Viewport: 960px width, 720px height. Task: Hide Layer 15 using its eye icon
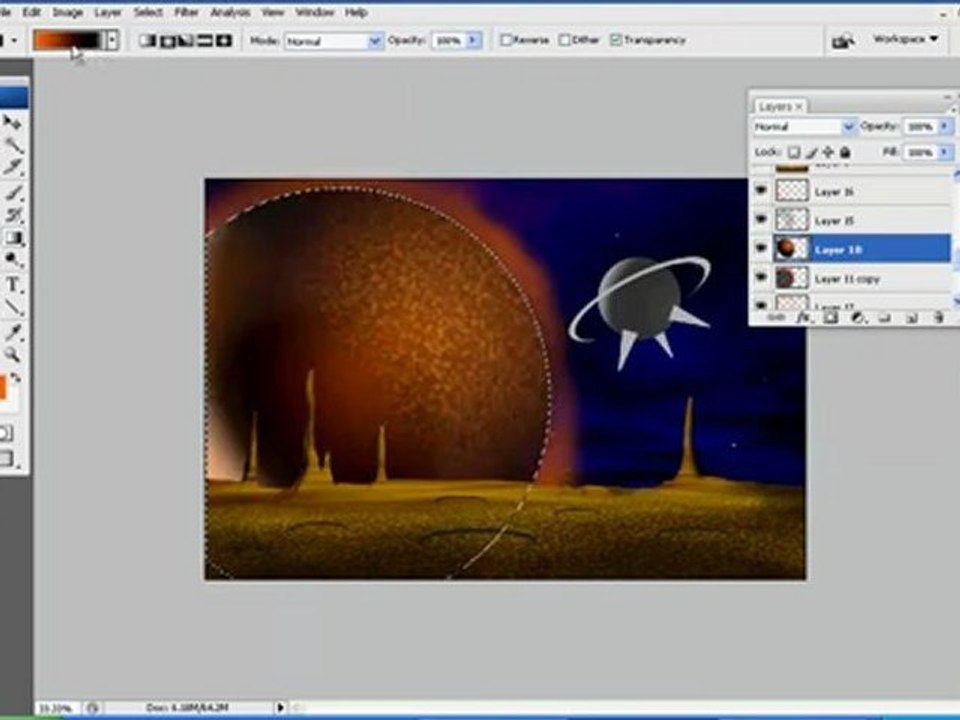pyautogui.click(x=761, y=219)
